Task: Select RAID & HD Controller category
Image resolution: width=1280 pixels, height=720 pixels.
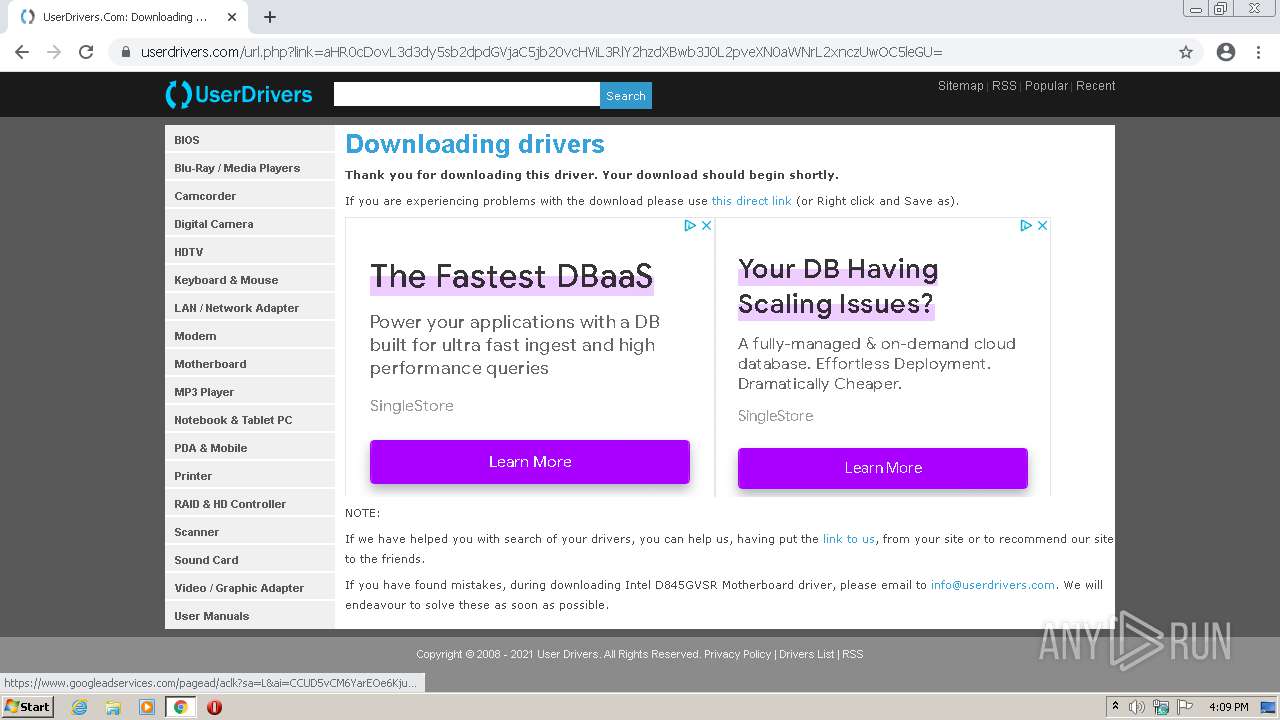Action: click(x=250, y=504)
